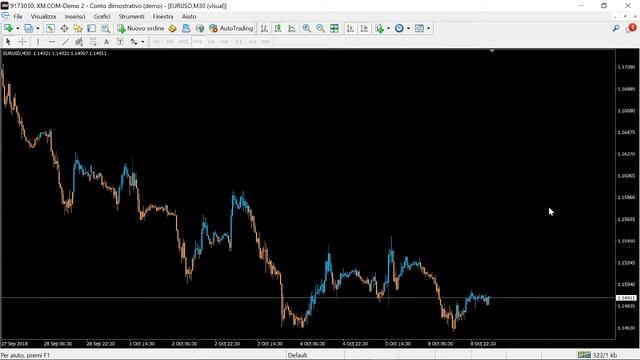Show the Navigator panel icon
Image resolution: width=640 pixels, height=360 pixels.
click(78, 28)
